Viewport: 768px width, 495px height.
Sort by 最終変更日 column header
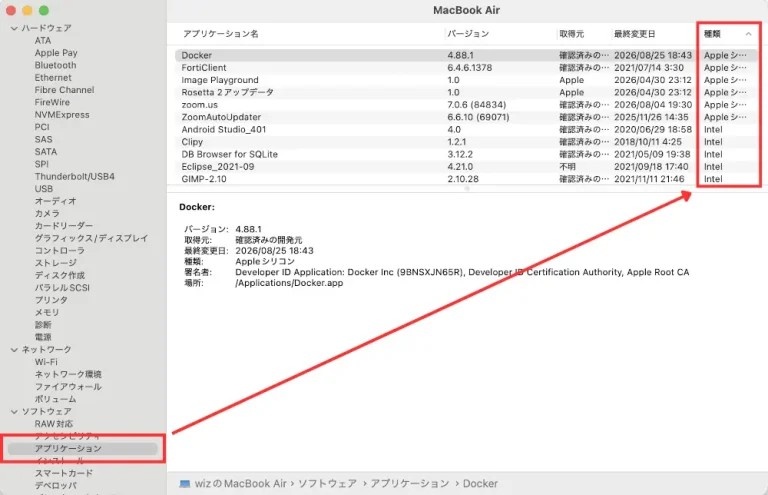[634, 34]
